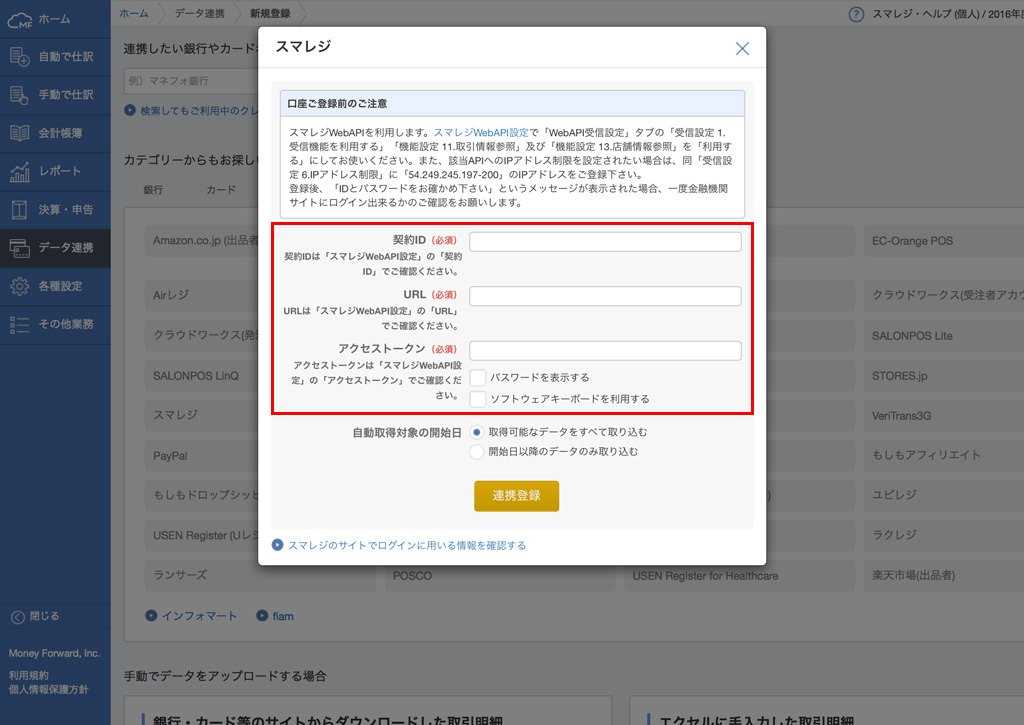Click the データ連携 breadcrumb

click(x=200, y=13)
